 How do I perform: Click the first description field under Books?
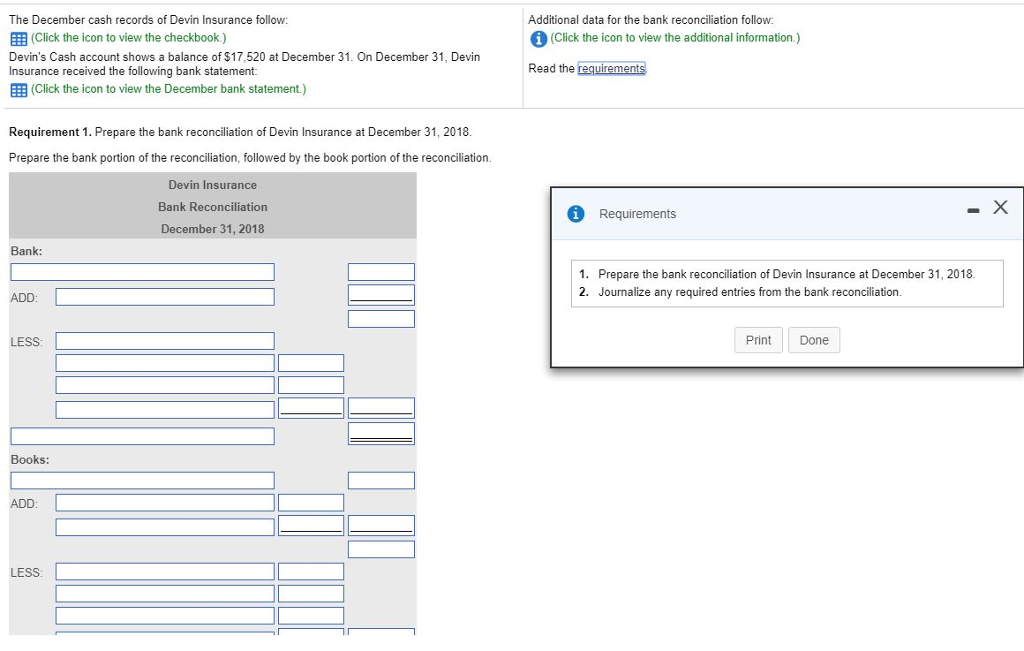(x=142, y=479)
